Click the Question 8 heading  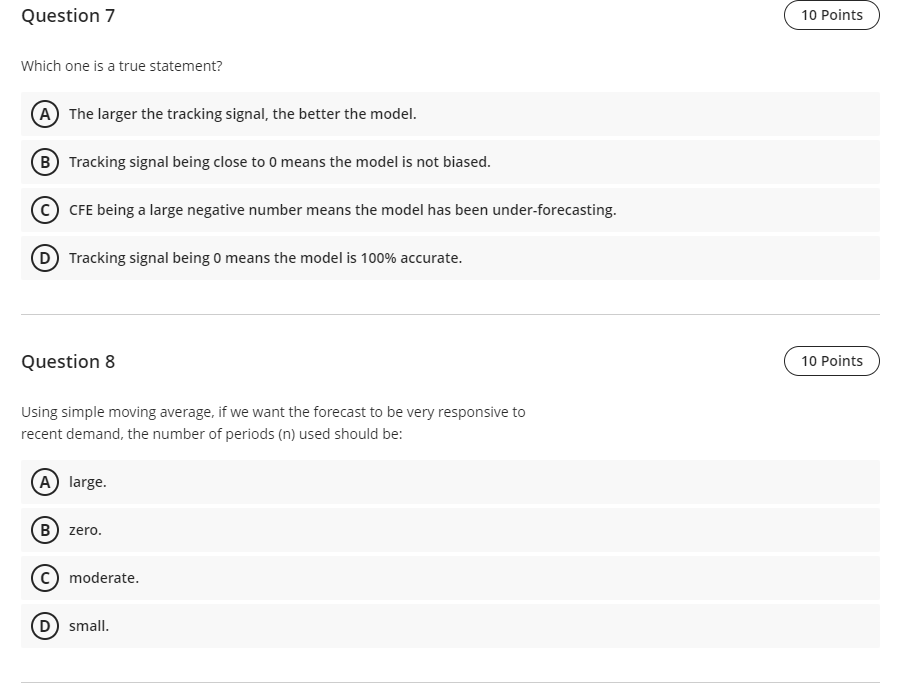68,361
